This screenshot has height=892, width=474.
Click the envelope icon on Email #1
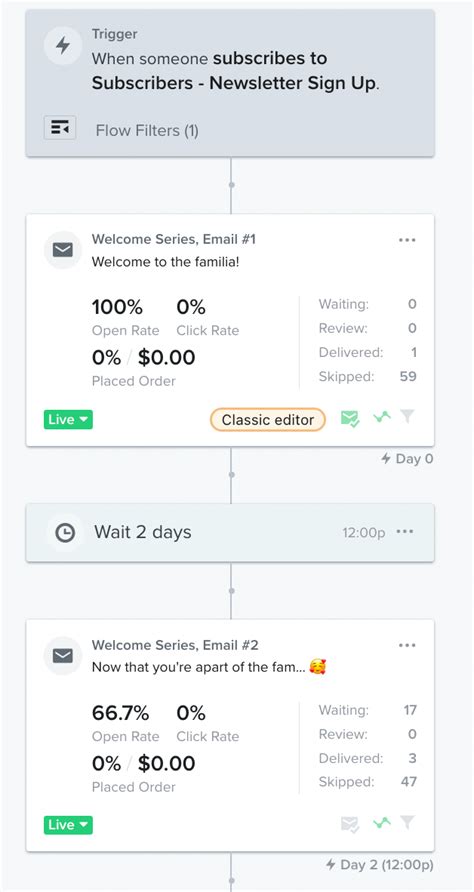click(x=63, y=250)
